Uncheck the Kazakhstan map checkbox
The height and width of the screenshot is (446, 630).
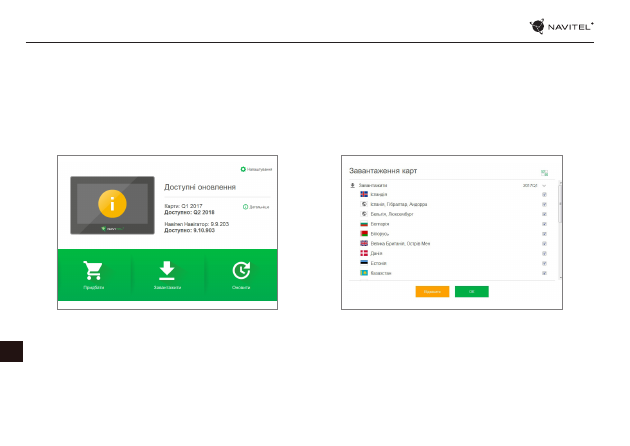click(544, 273)
